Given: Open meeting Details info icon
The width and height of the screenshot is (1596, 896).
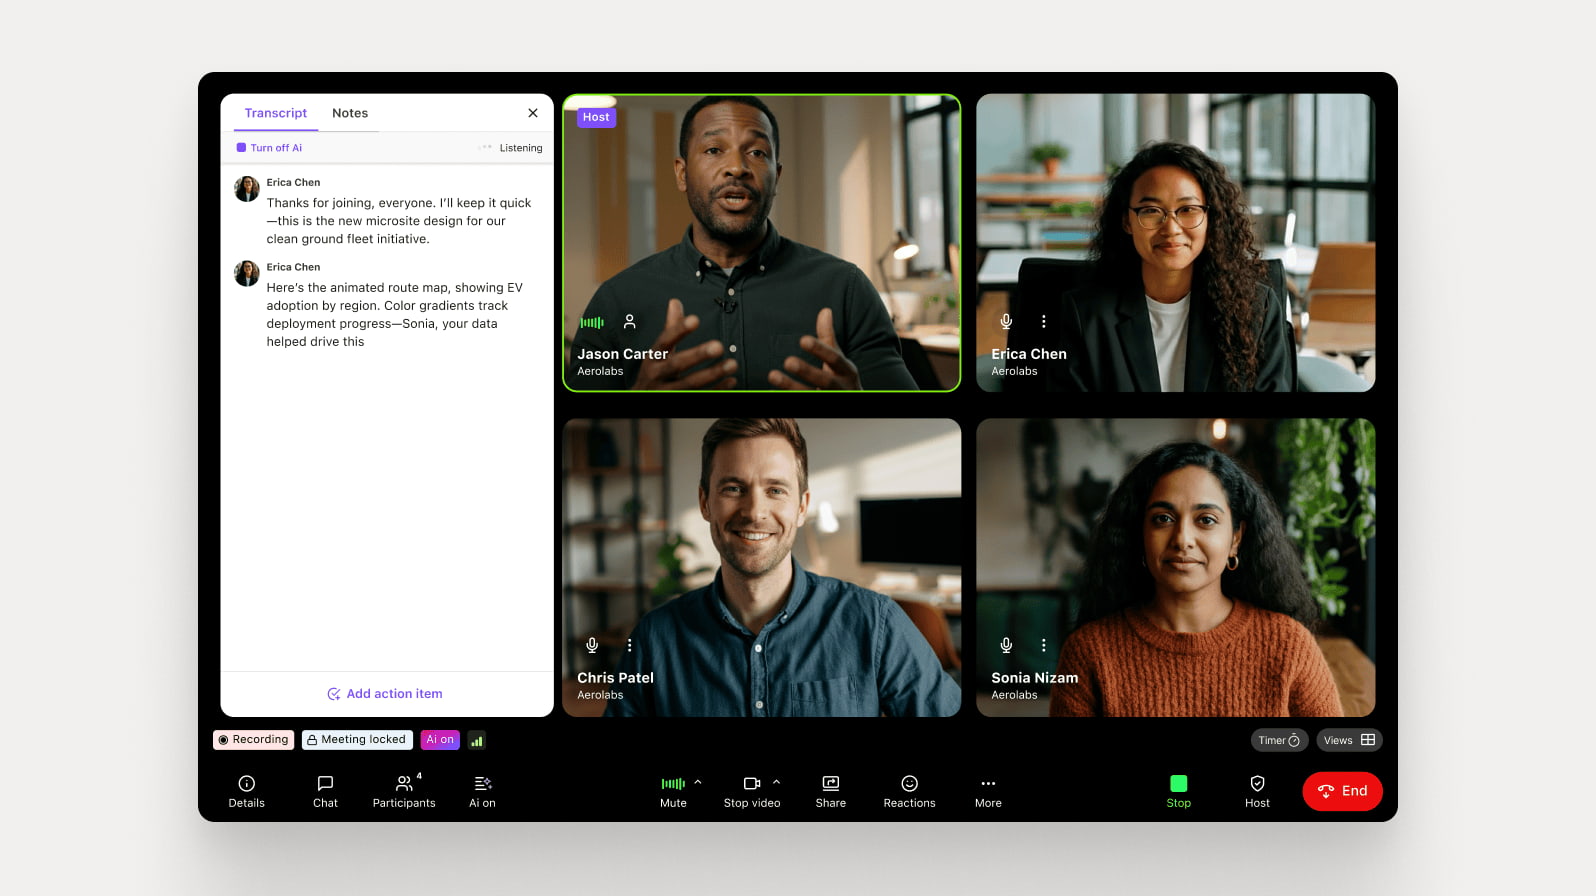Looking at the screenshot, I should pos(246,784).
